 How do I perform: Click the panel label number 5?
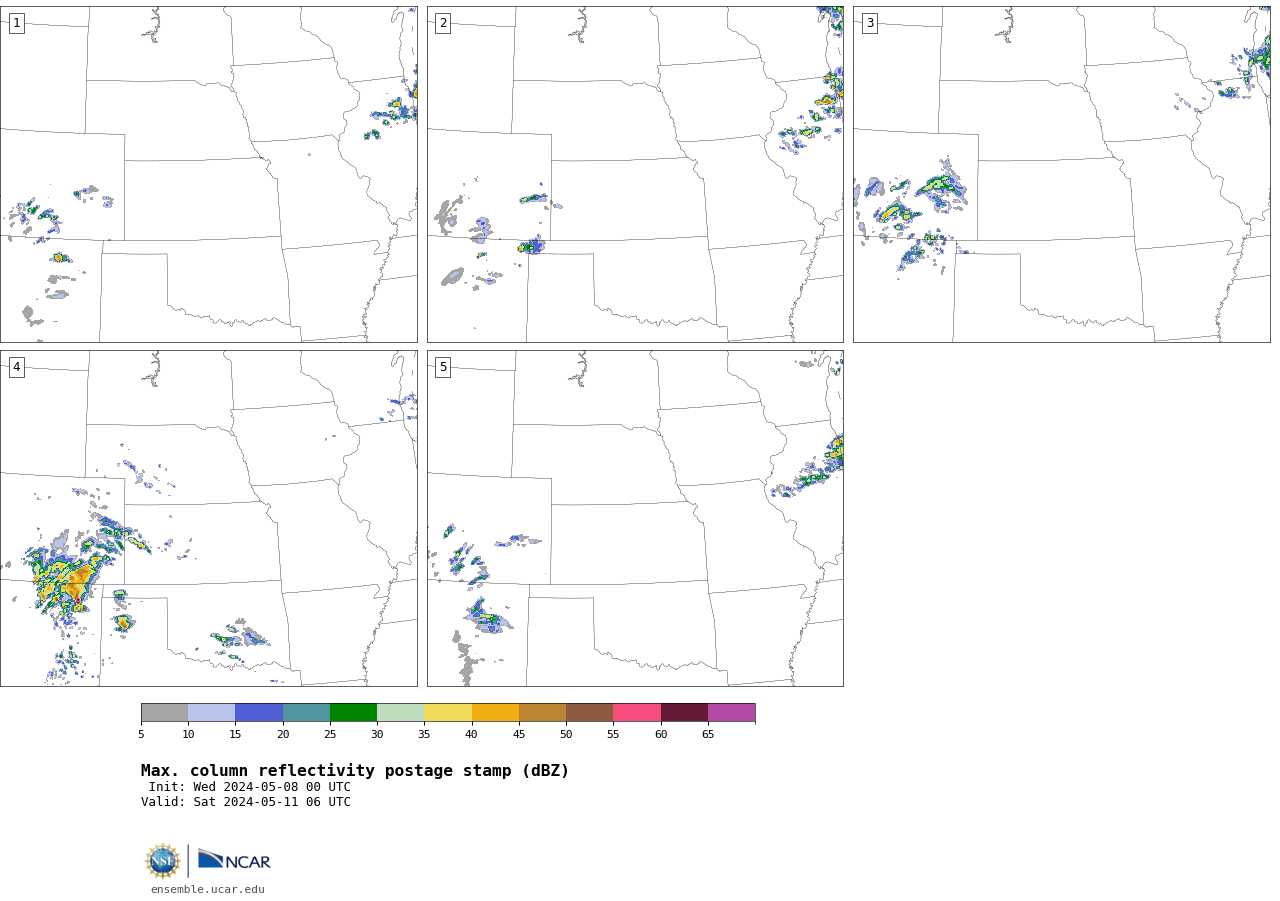click(x=443, y=367)
